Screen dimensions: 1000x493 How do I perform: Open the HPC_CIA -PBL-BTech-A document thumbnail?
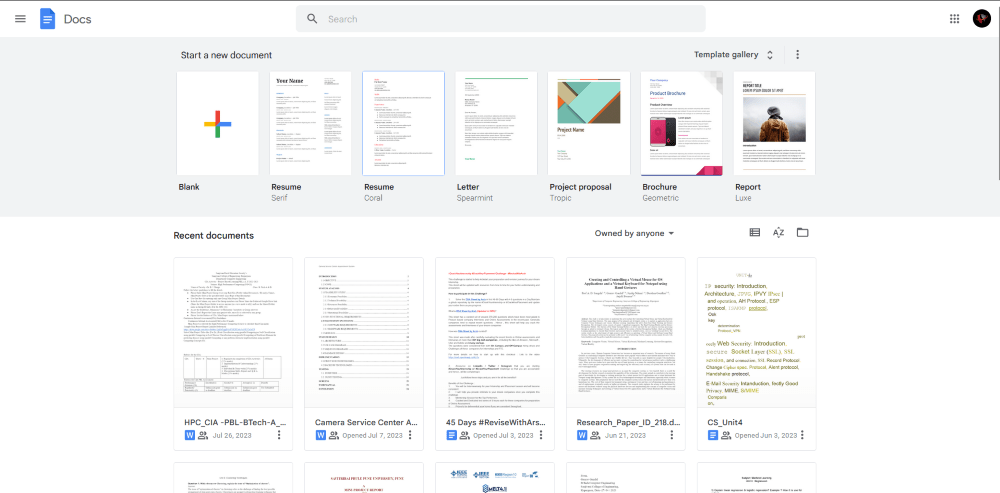point(233,332)
